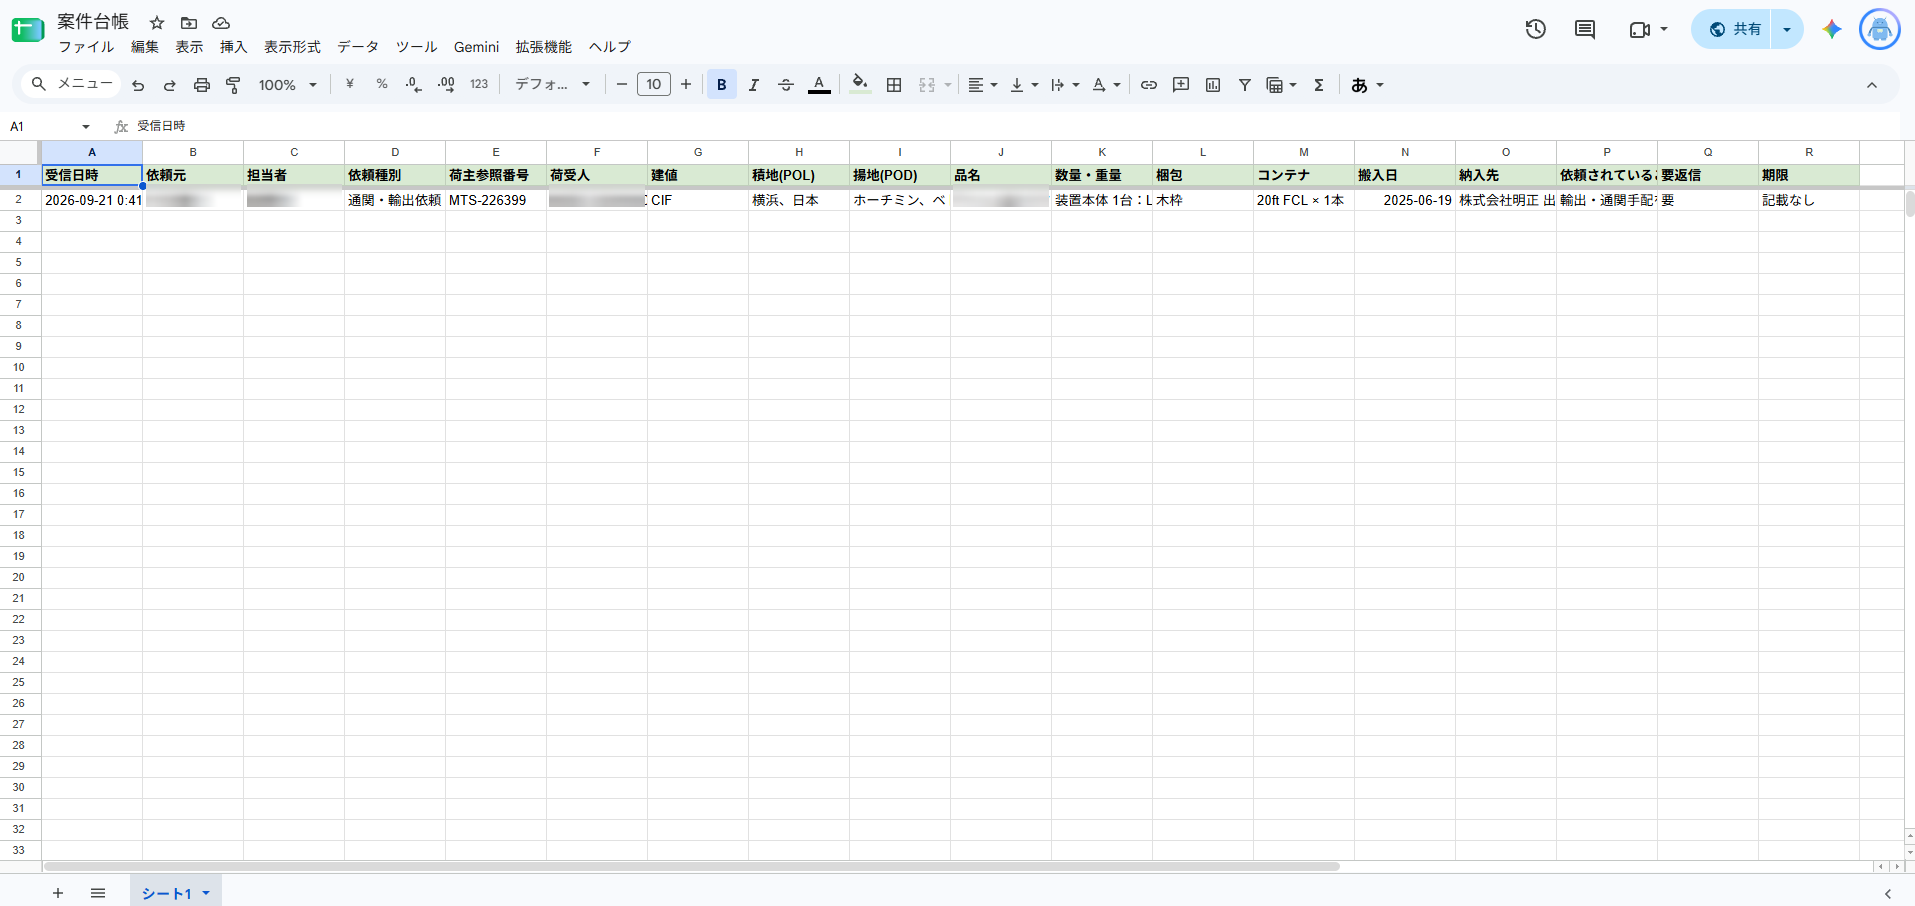Show all comments icon at top right
1915x906 pixels.
[x=1585, y=29]
